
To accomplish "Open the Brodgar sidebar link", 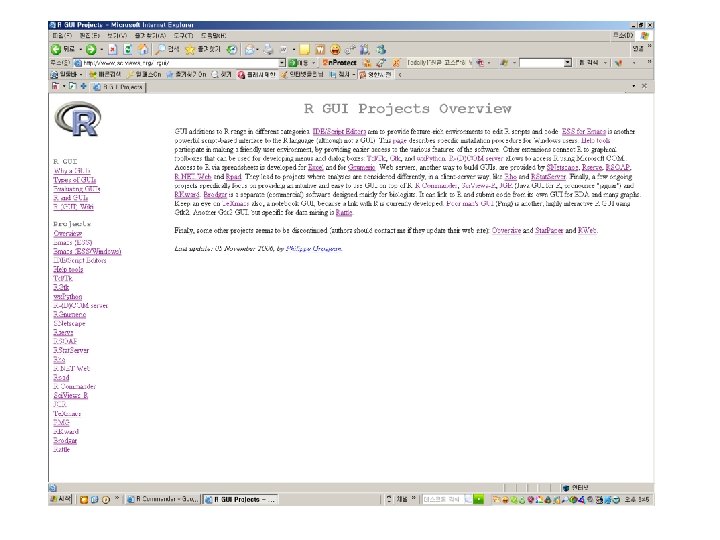I will pos(65,440).
